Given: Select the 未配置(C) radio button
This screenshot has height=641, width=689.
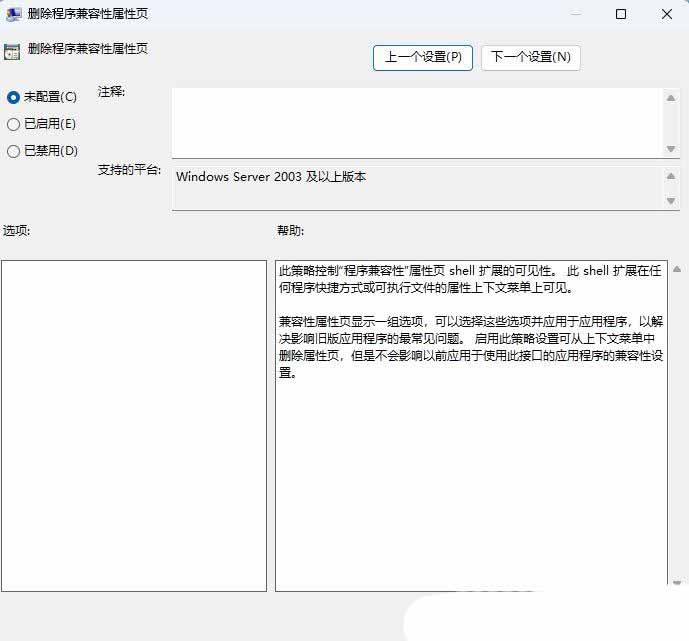Looking at the screenshot, I should click(x=13, y=97).
